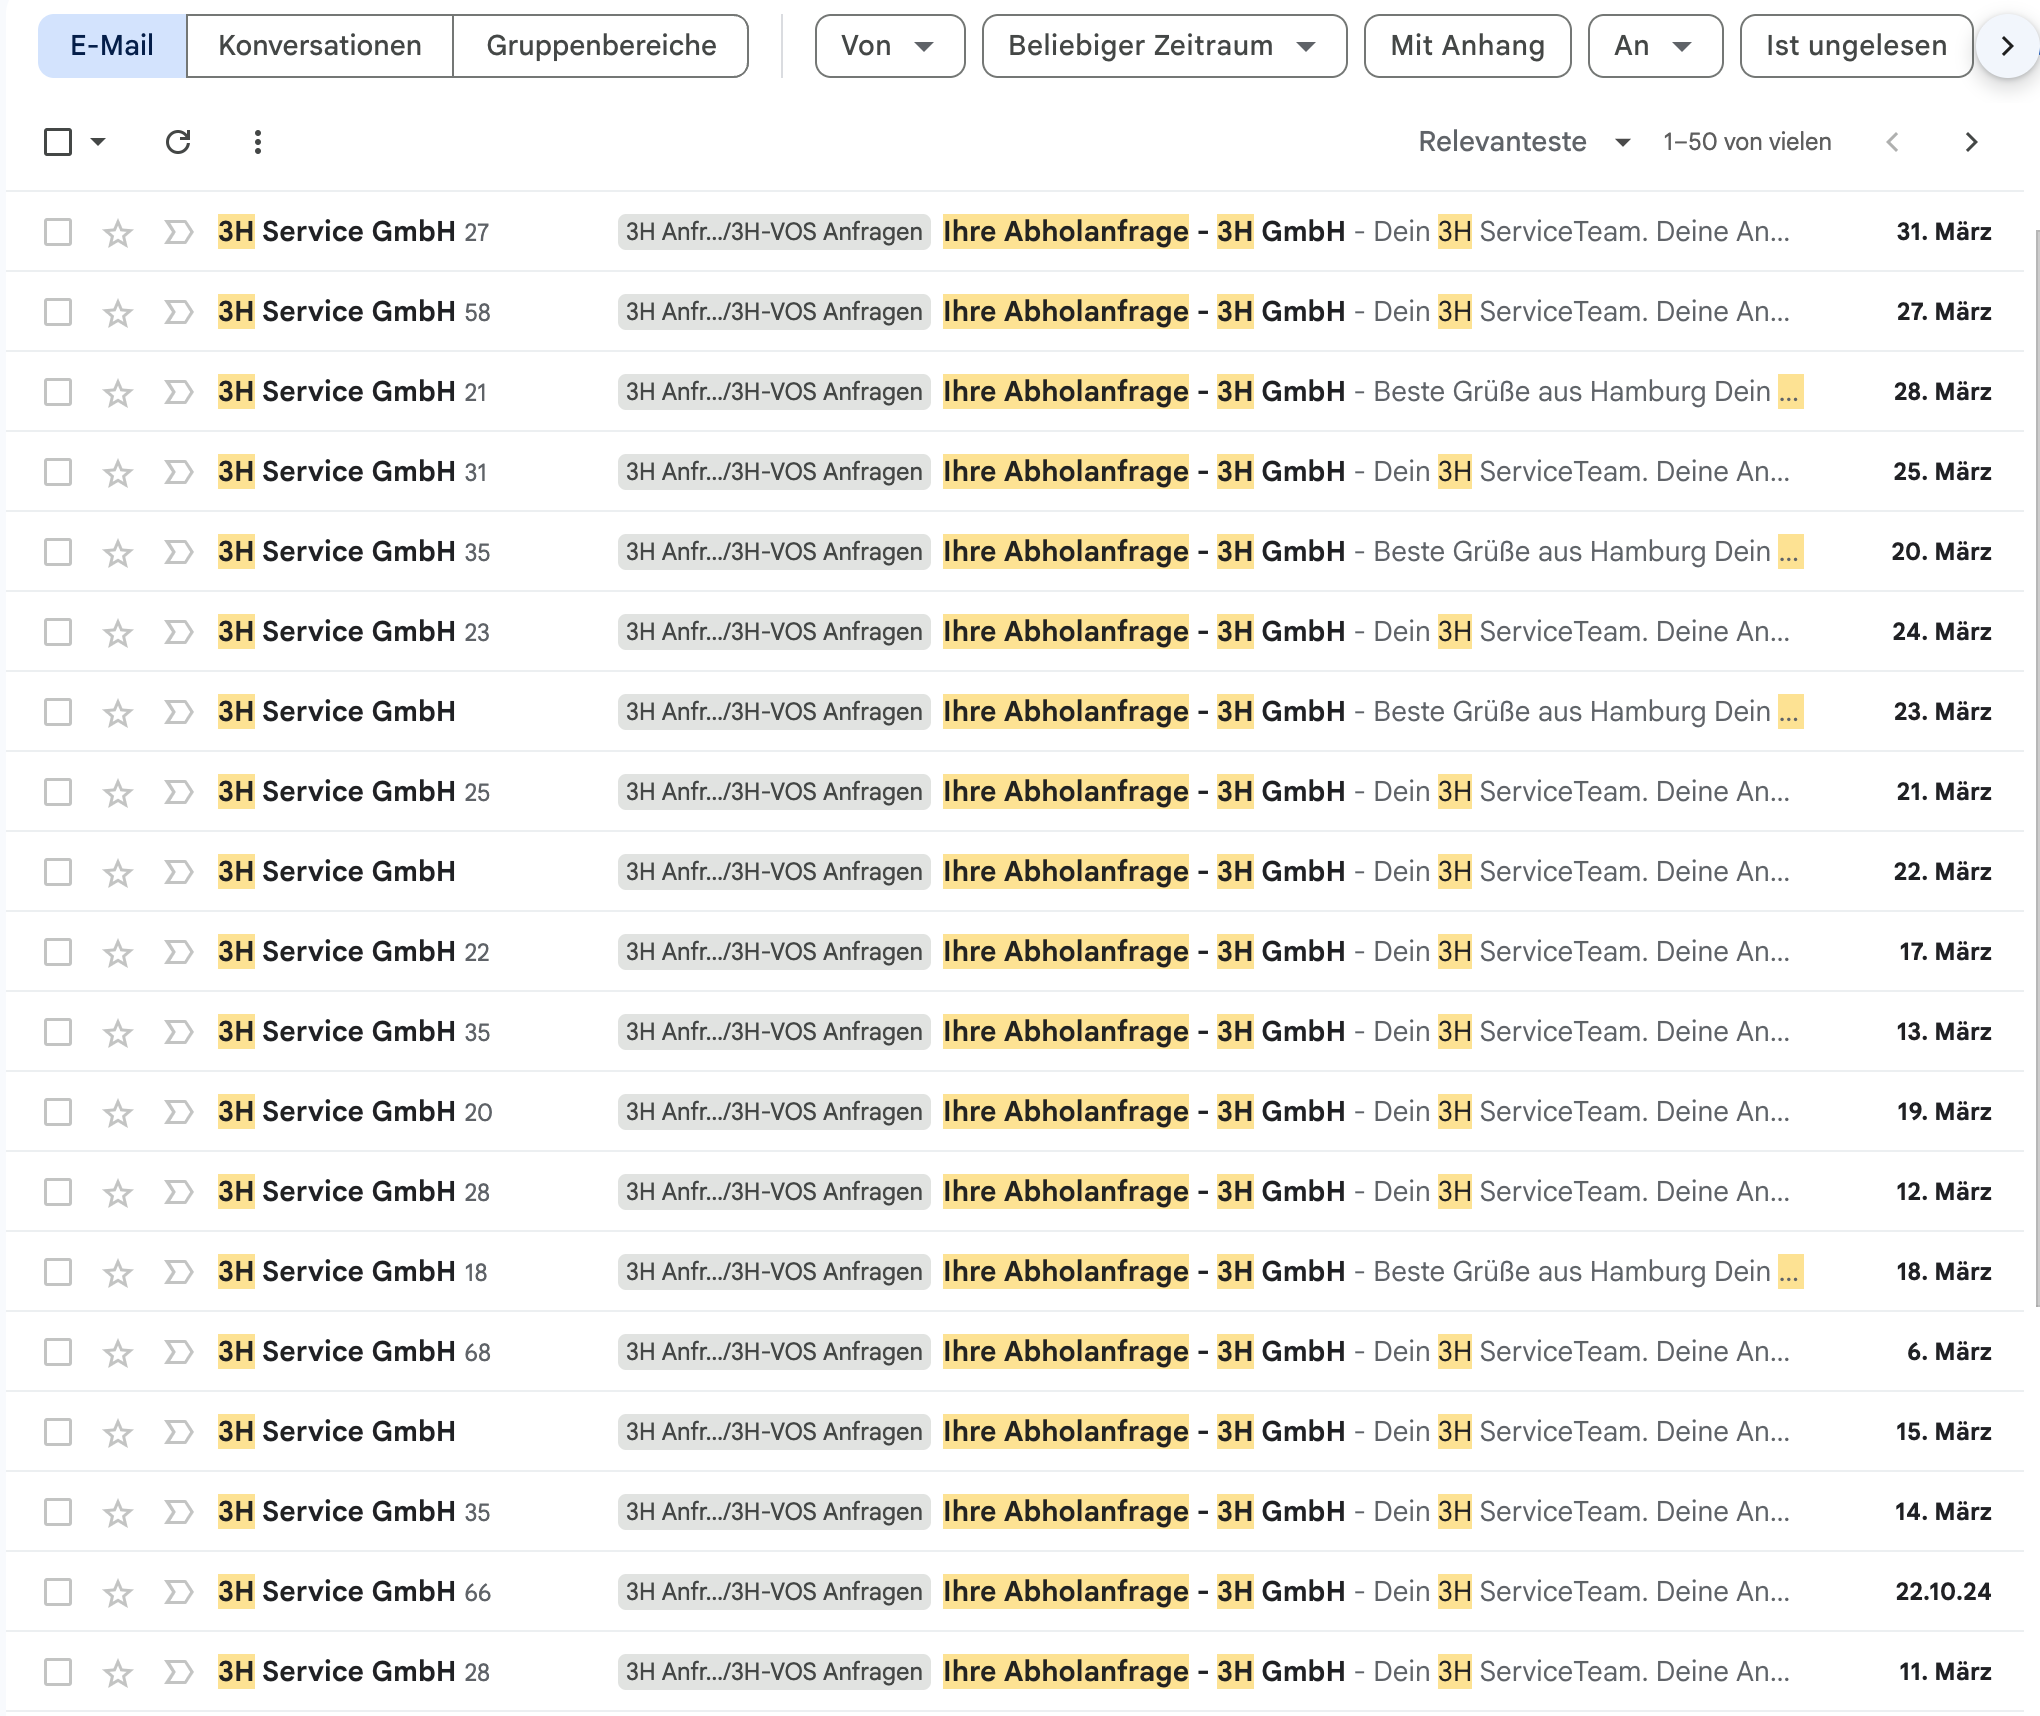Mark the 27. März email as important
Image resolution: width=2040 pixels, height=1716 pixels.
[x=178, y=312]
